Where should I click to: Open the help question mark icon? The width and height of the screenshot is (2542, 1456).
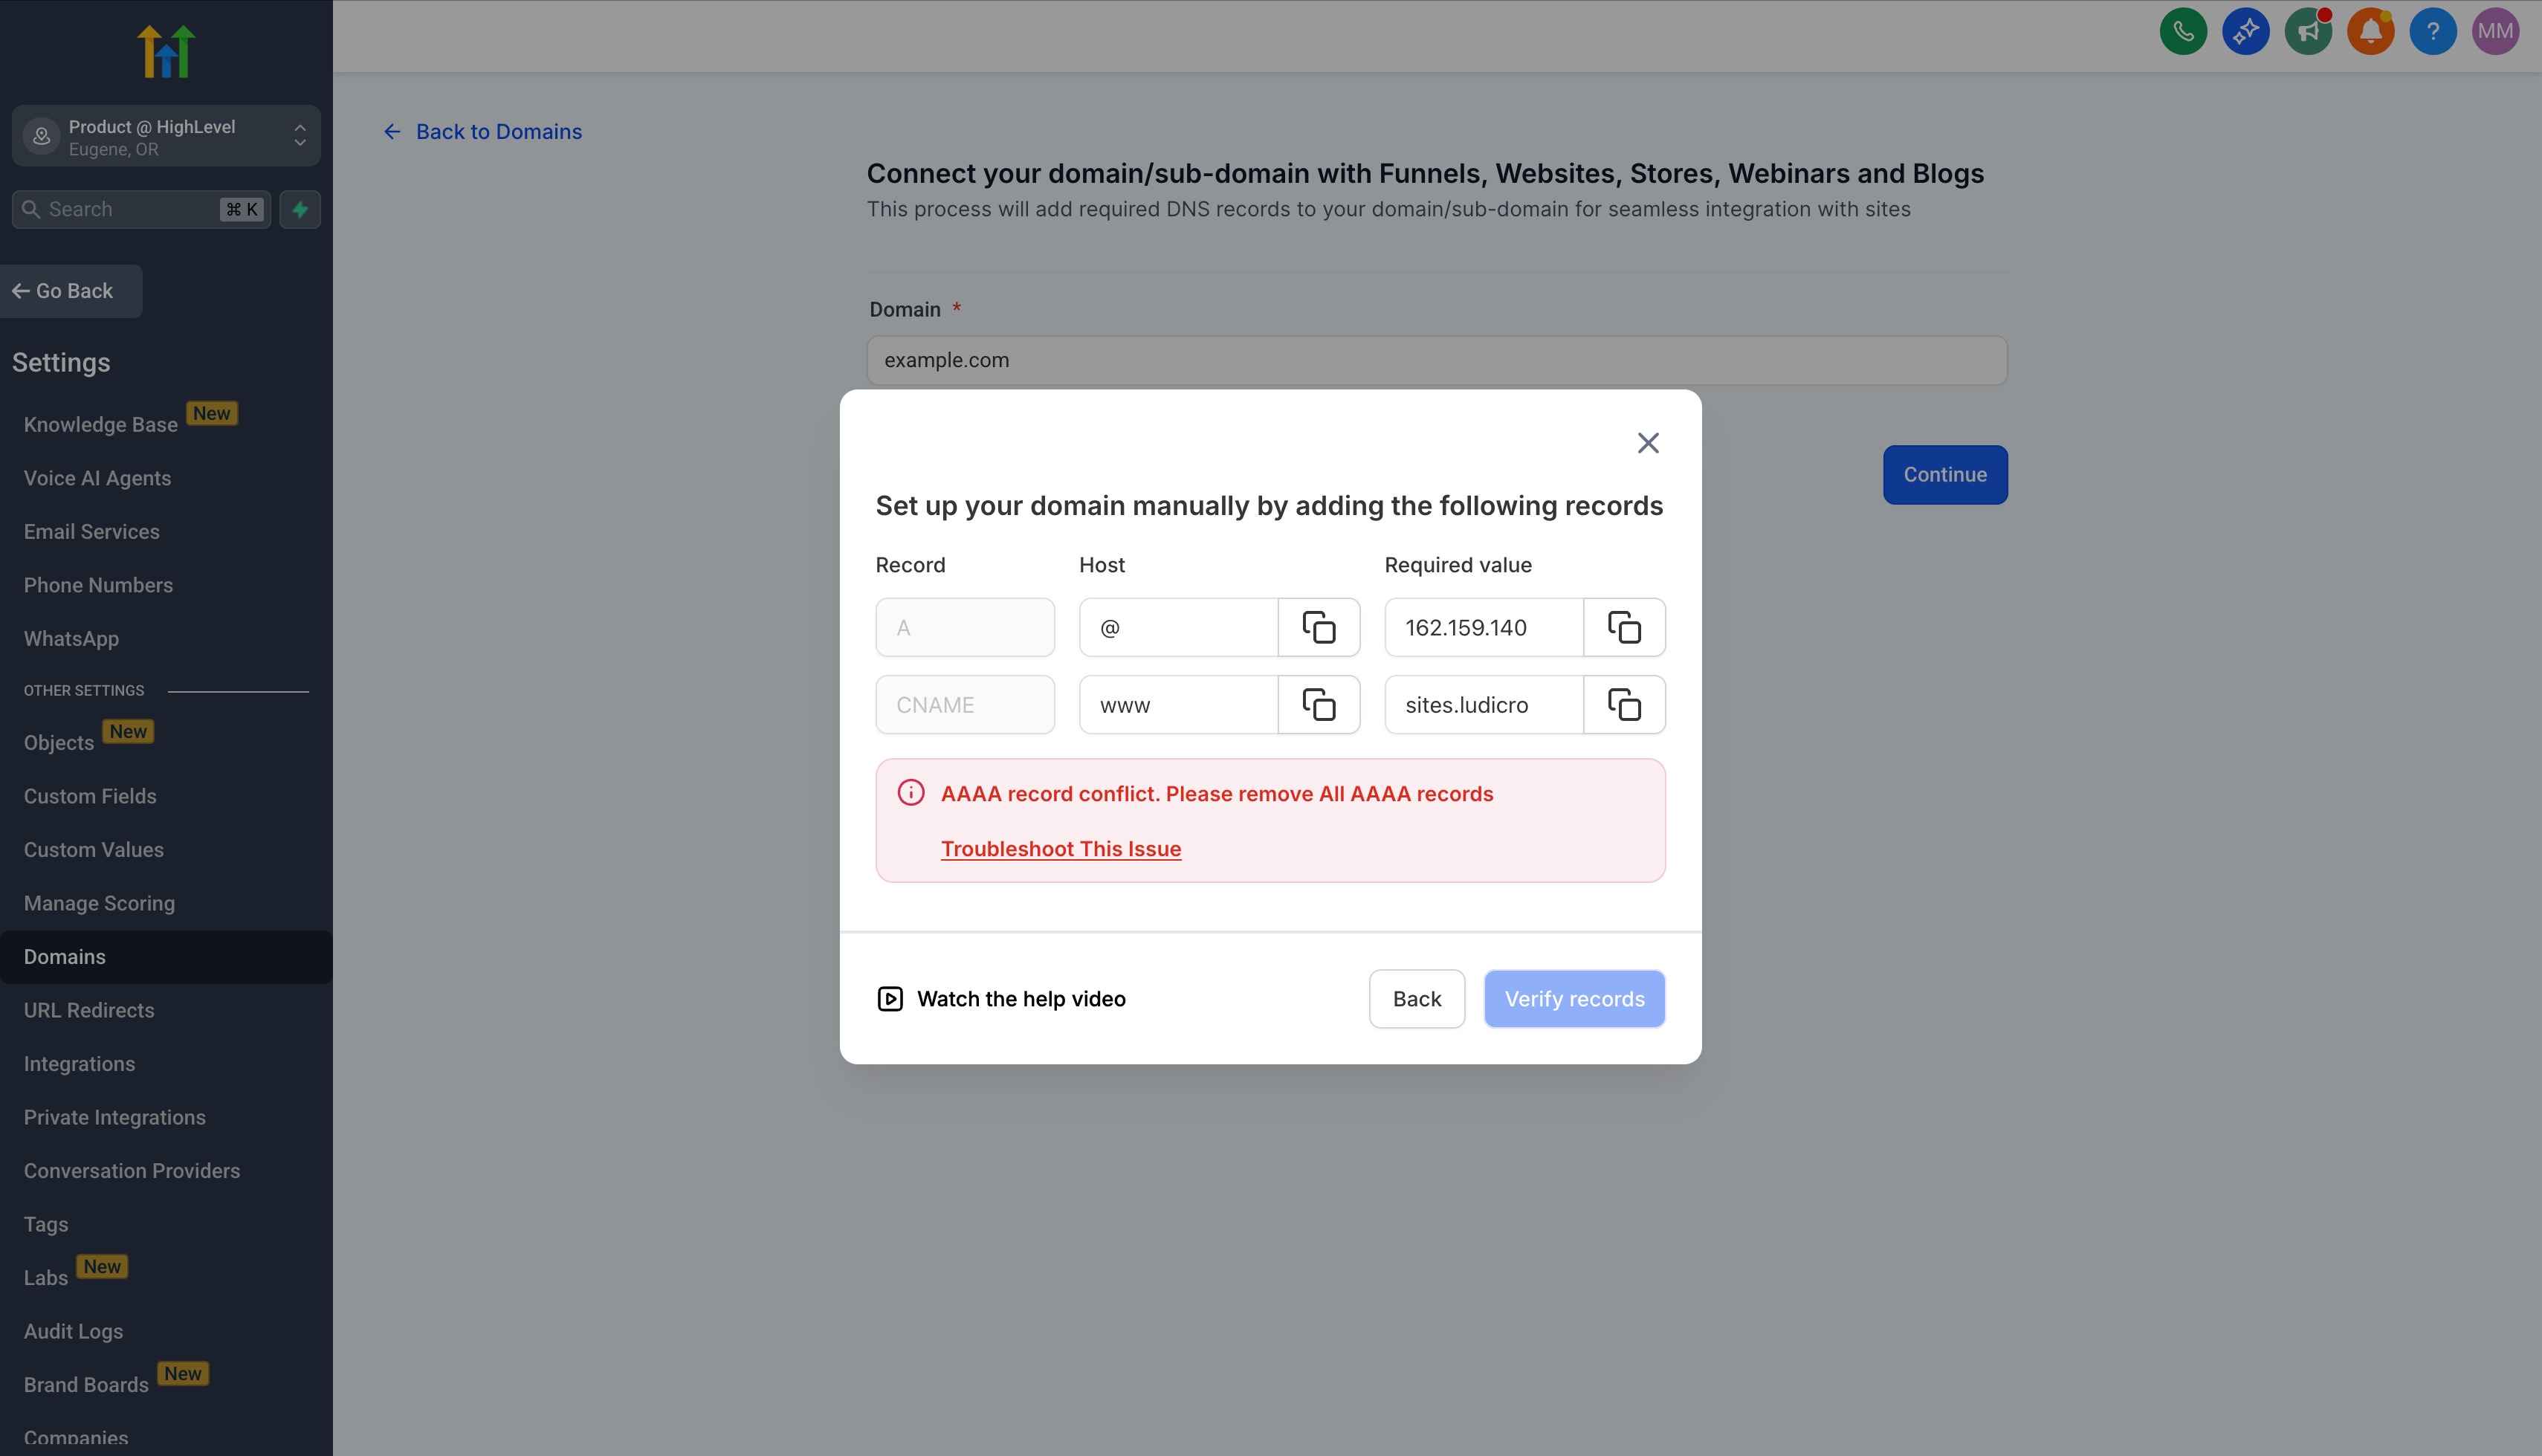pyautogui.click(x=2432, y=31)
